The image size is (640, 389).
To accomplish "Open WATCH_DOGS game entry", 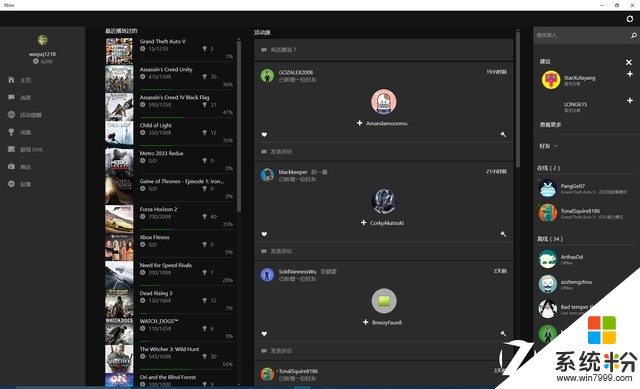I will (169, 331).
